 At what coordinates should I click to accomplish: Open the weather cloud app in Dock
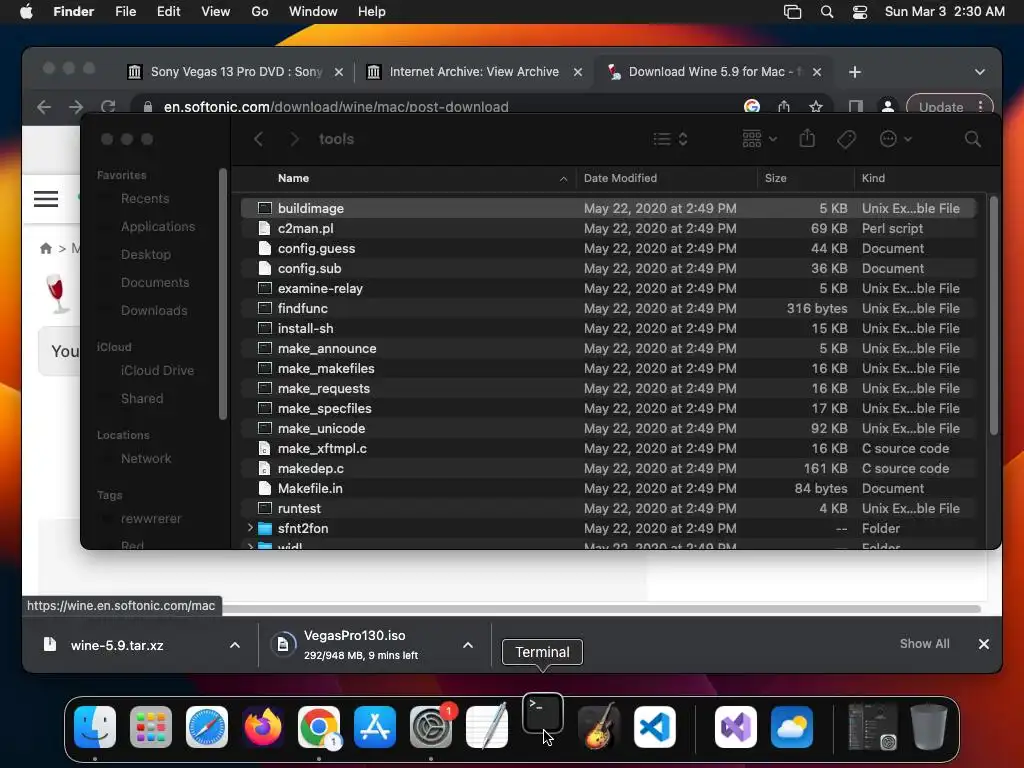pos(792,727)
